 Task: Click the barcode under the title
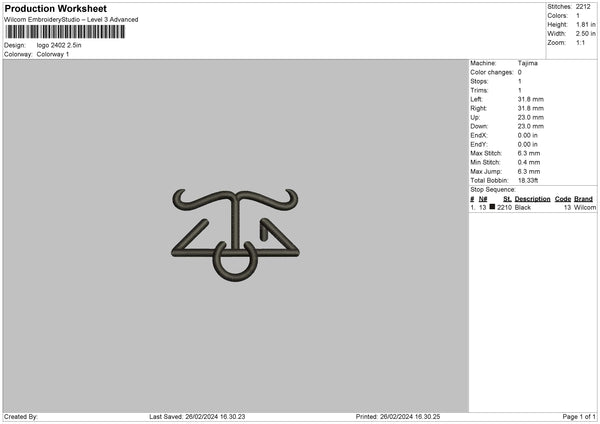(x=65, y=32)
